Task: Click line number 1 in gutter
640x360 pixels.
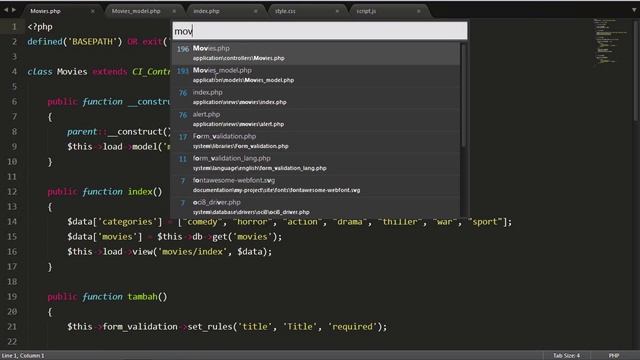Action: (x=14, y=27)
